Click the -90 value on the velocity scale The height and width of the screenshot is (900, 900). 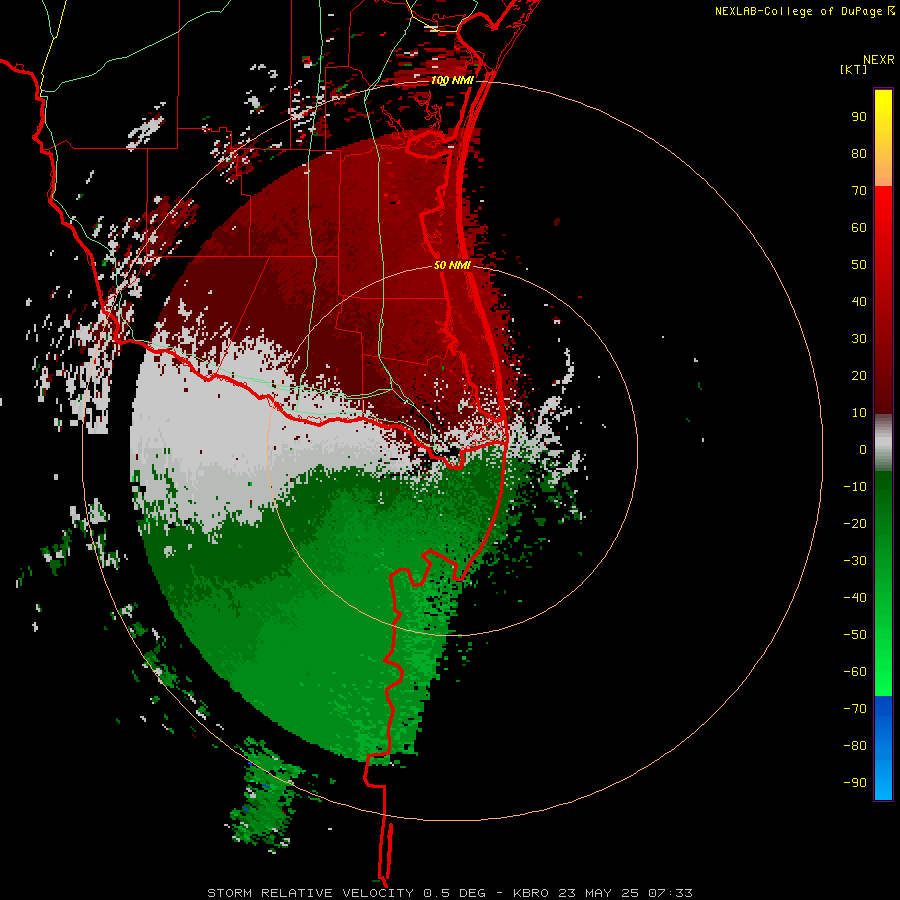[x=855, y=783]
